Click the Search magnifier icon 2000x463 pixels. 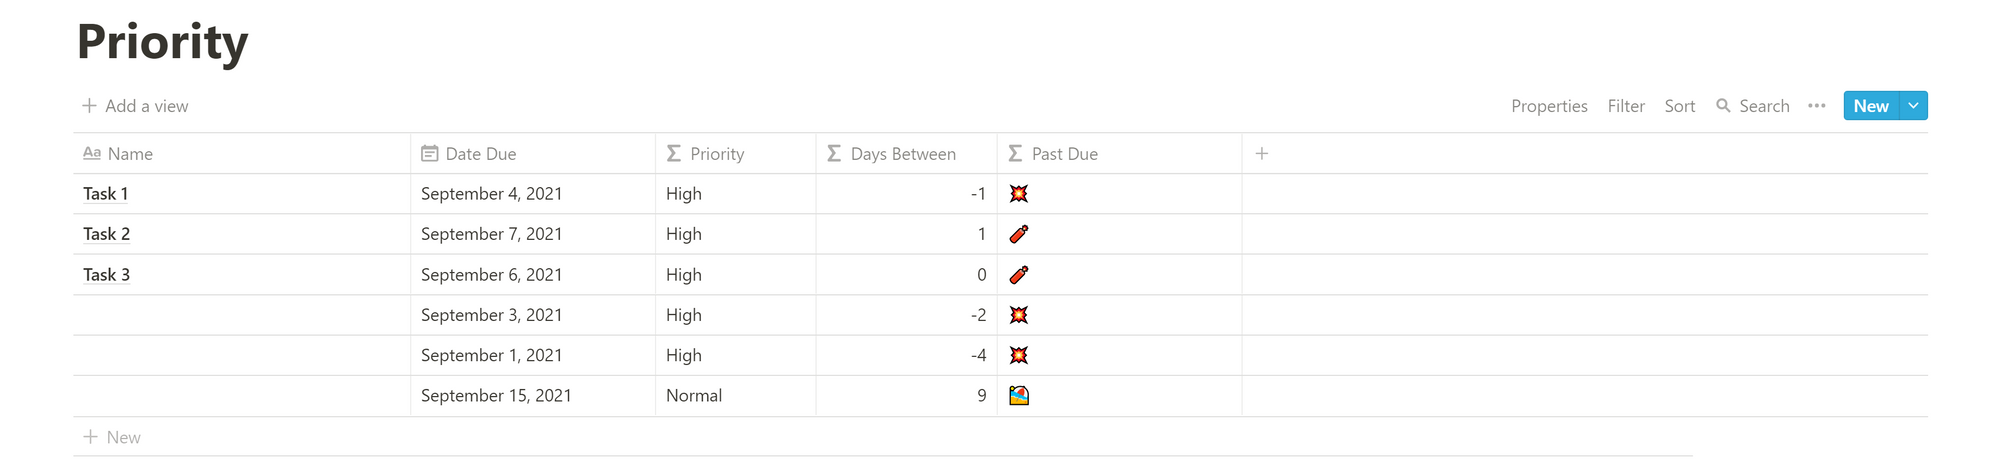click(x=1723, y=105)
